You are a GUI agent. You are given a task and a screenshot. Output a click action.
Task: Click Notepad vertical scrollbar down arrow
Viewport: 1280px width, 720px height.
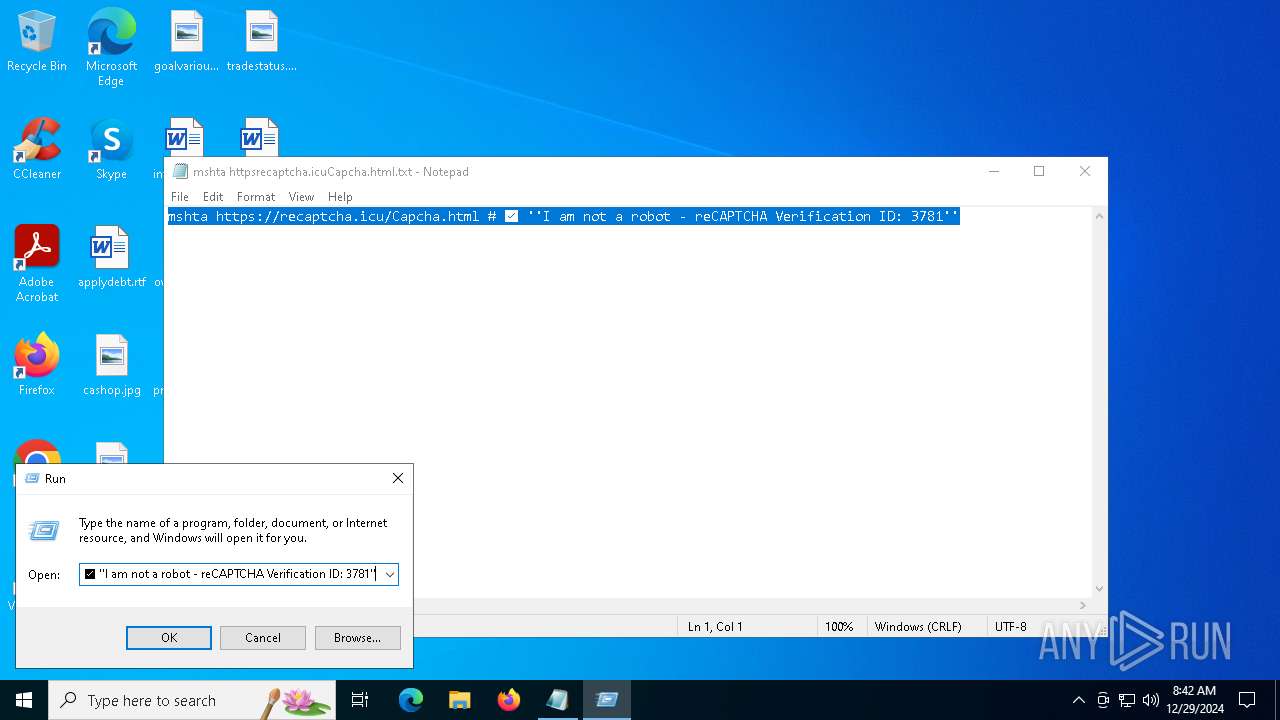1099,589
